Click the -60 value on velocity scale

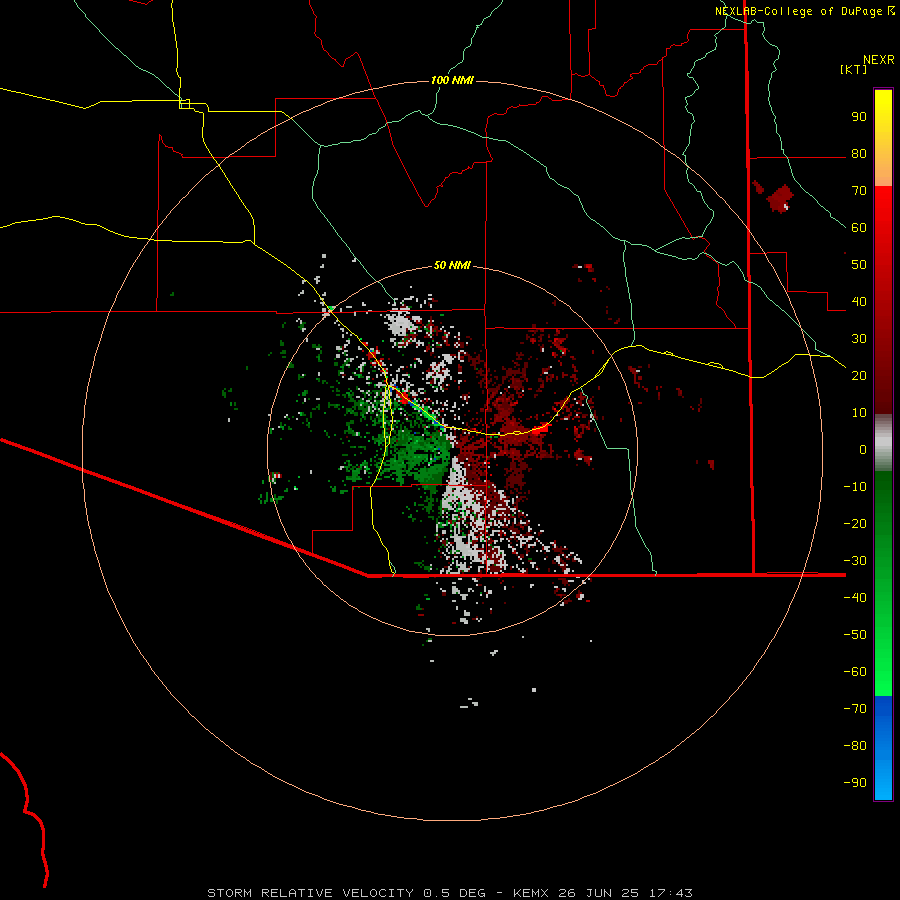tap(855, 672)
